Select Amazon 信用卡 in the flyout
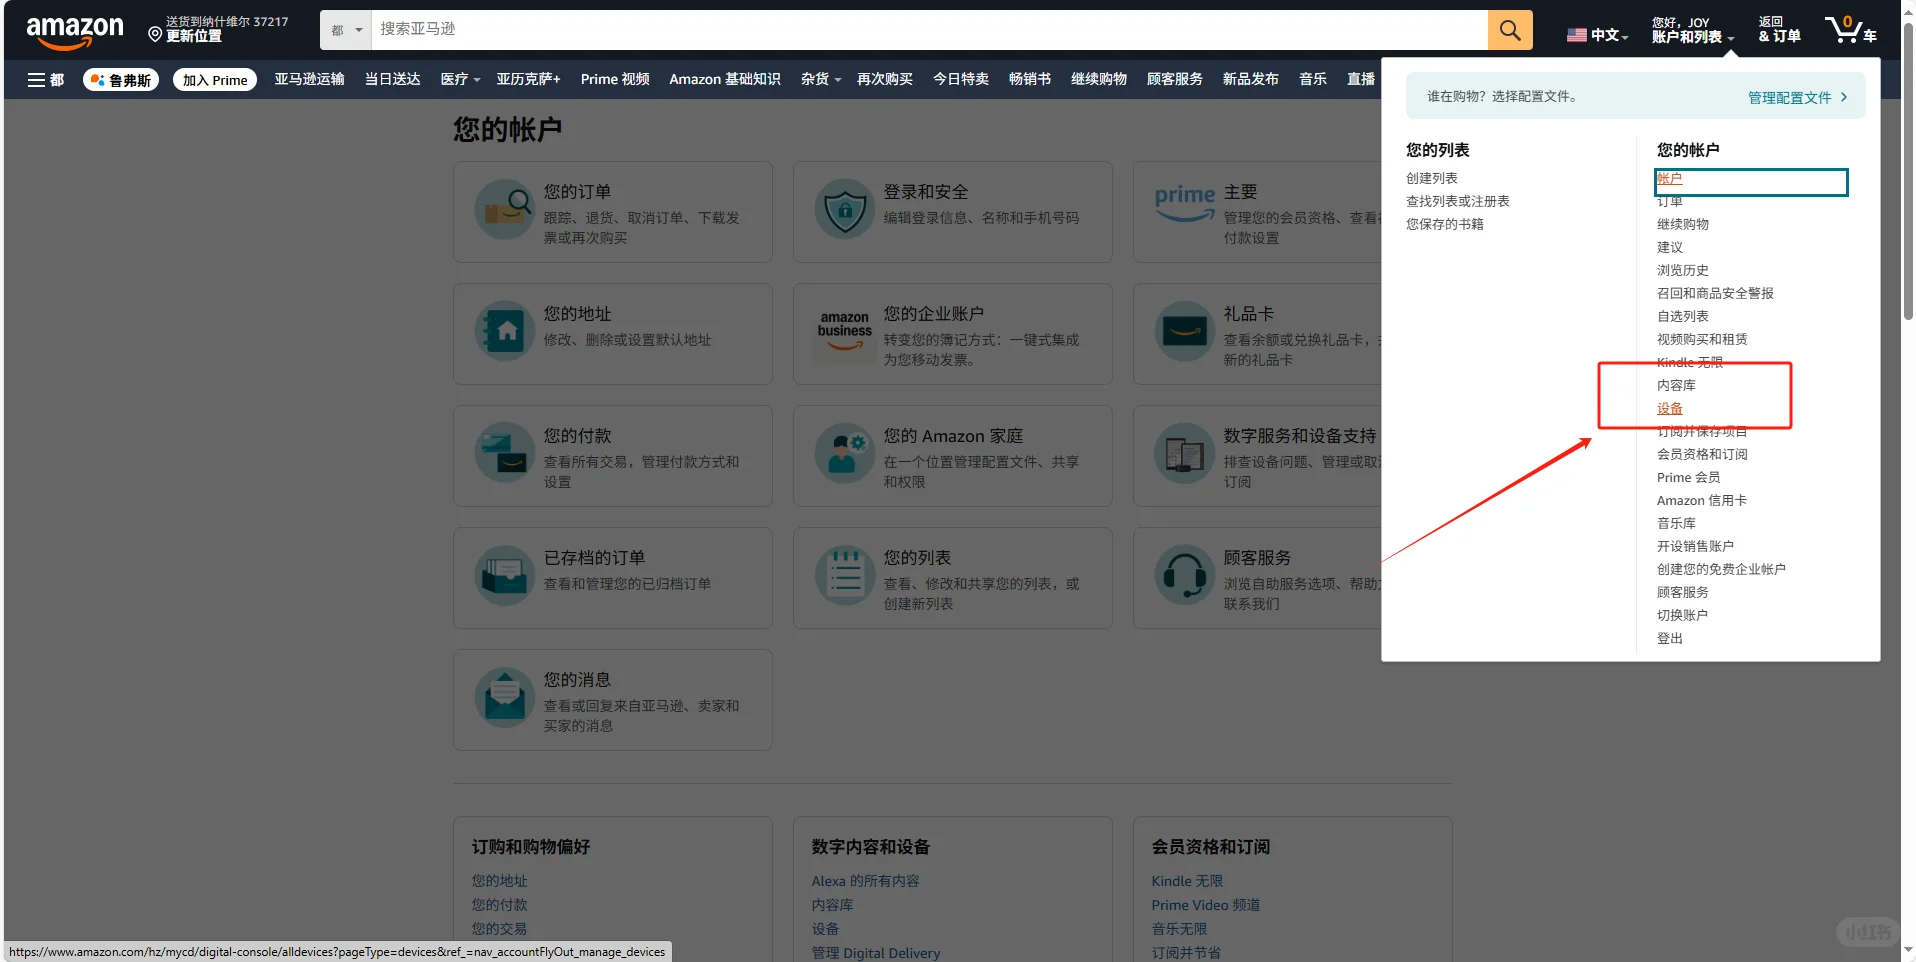This screenshot has height=962, width=1916. point(1702,501)
